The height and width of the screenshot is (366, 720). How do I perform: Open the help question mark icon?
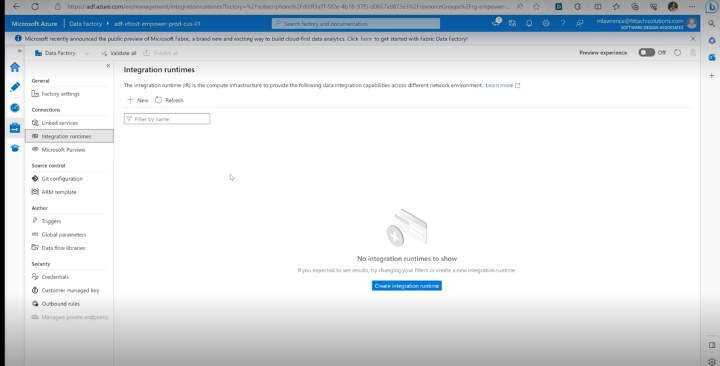tap(562, 23)
